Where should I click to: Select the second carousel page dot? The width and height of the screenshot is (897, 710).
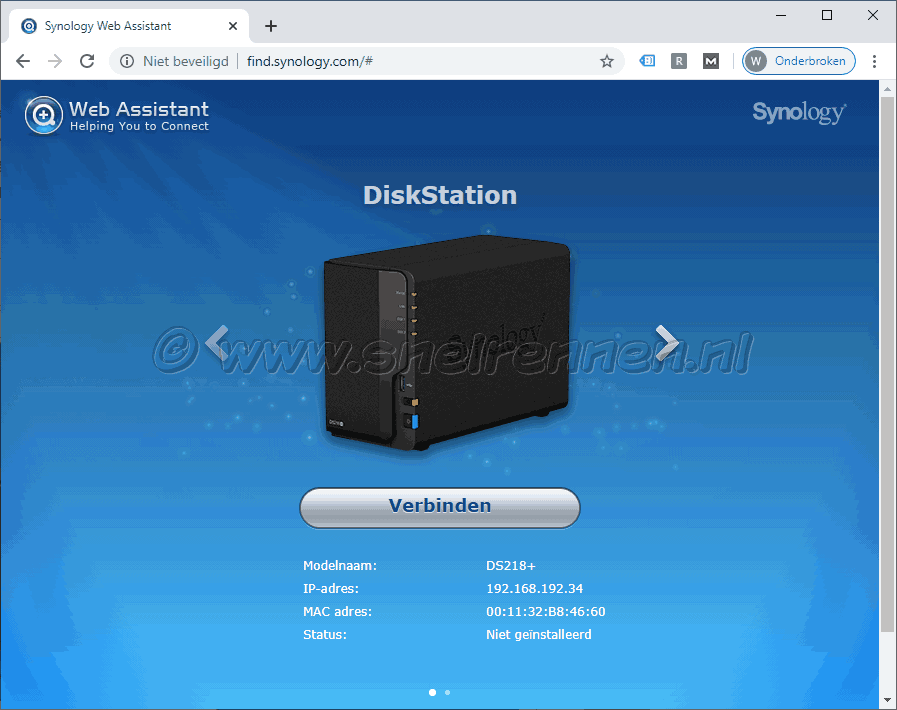coord(447,692)
